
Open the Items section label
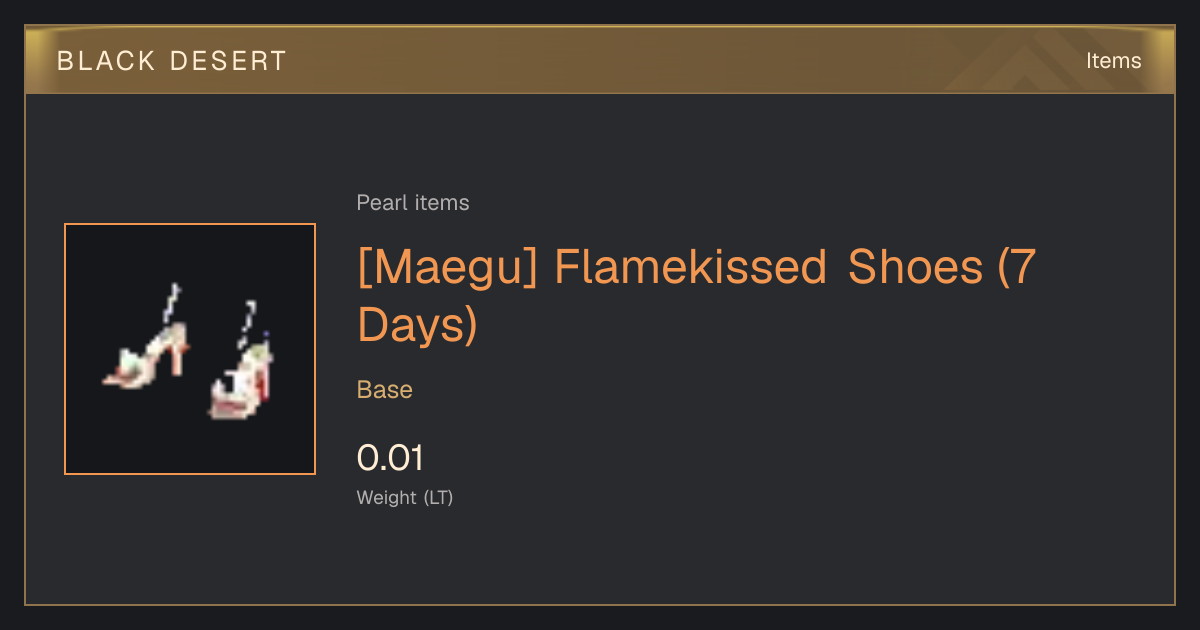pos(1113,61)
